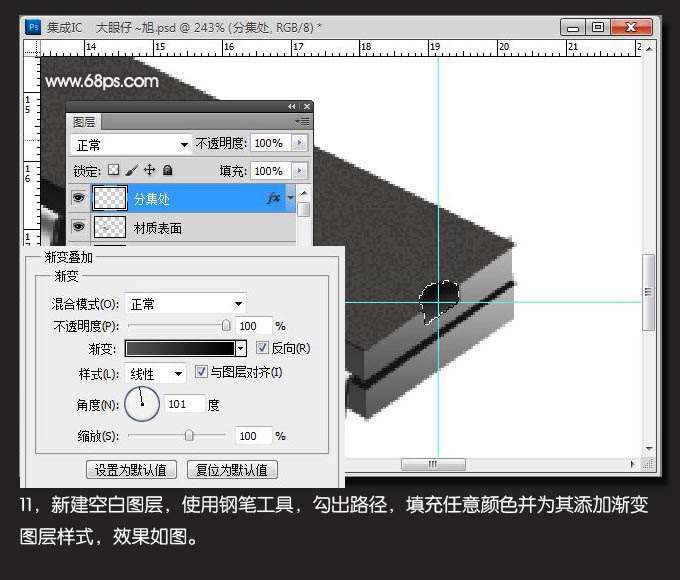The width and height of the screenshot is (680, 580).
Task: Click the lock image pixels brush icon
Action: click(131, 171)
